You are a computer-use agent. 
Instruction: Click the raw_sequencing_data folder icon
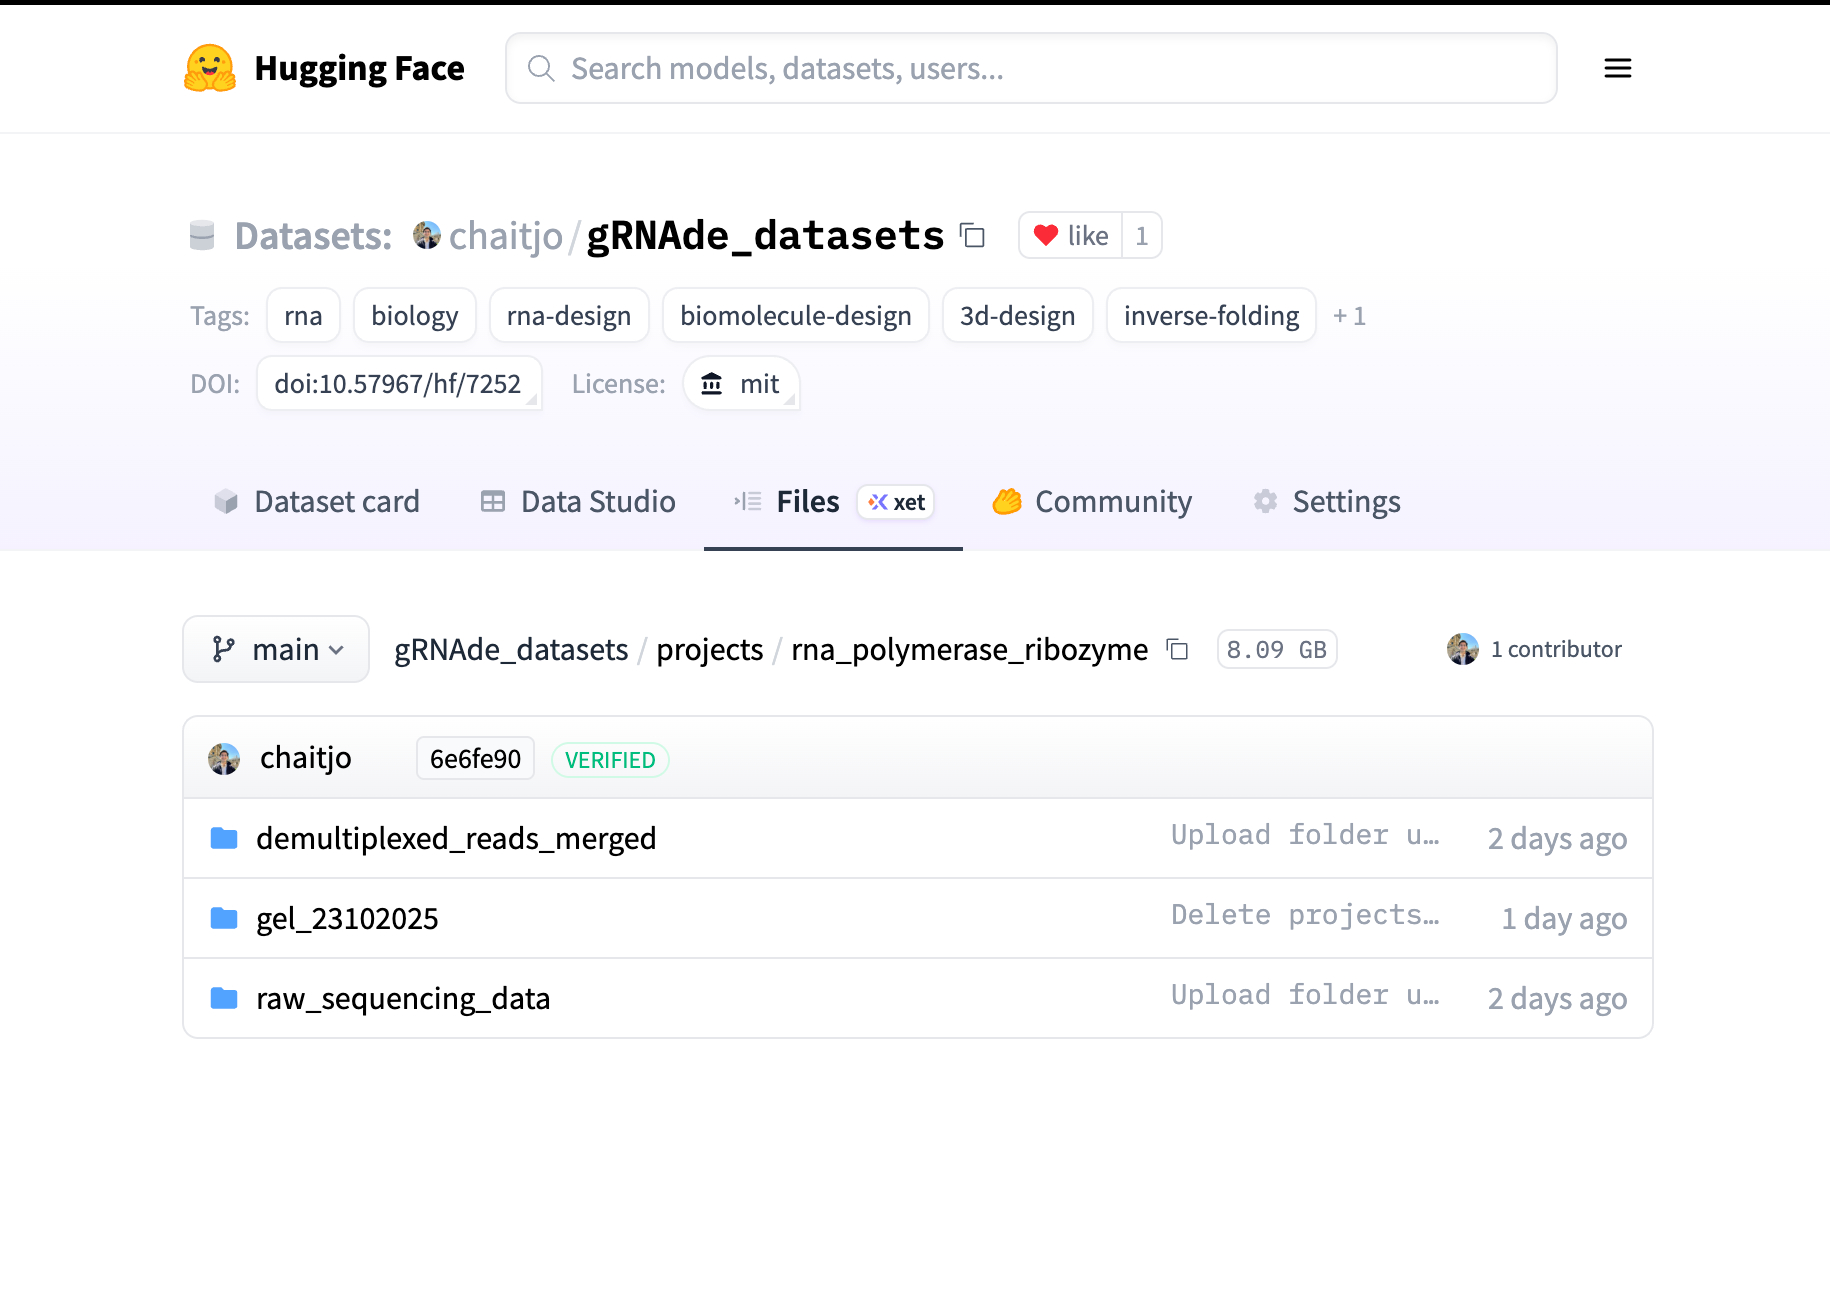[x=224, y=998]
